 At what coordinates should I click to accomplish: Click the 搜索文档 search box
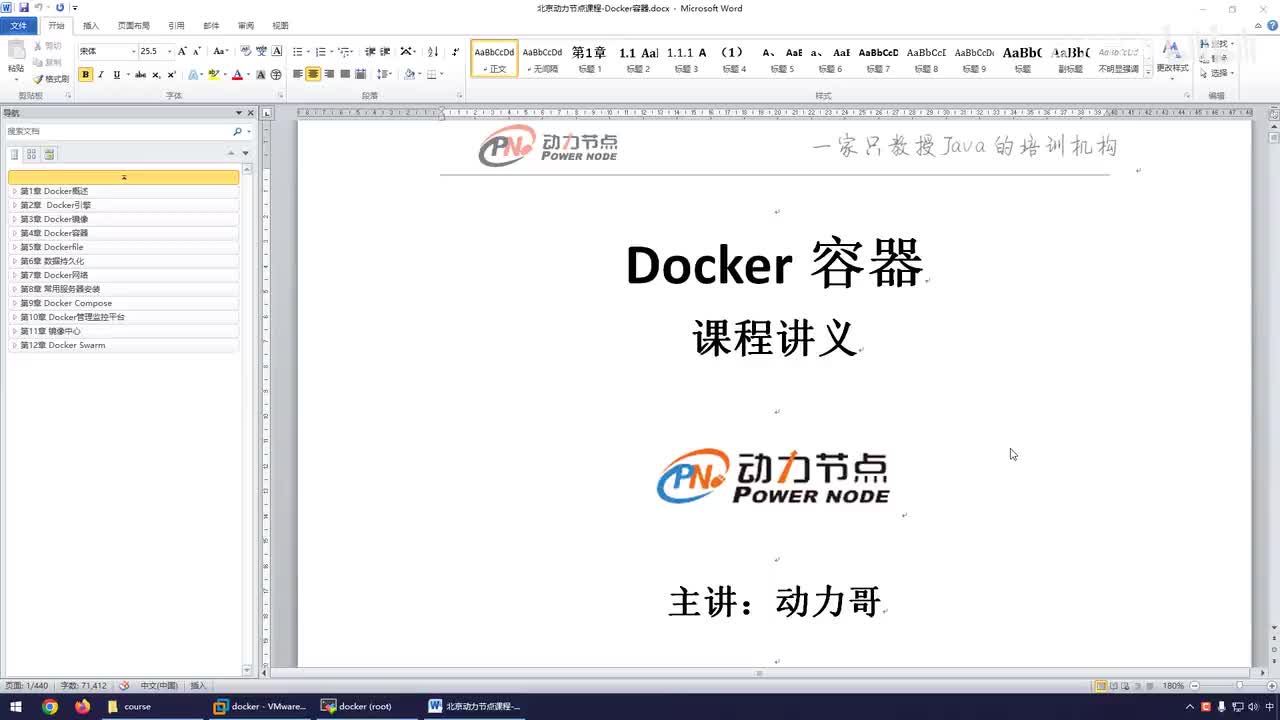[118, 131]
